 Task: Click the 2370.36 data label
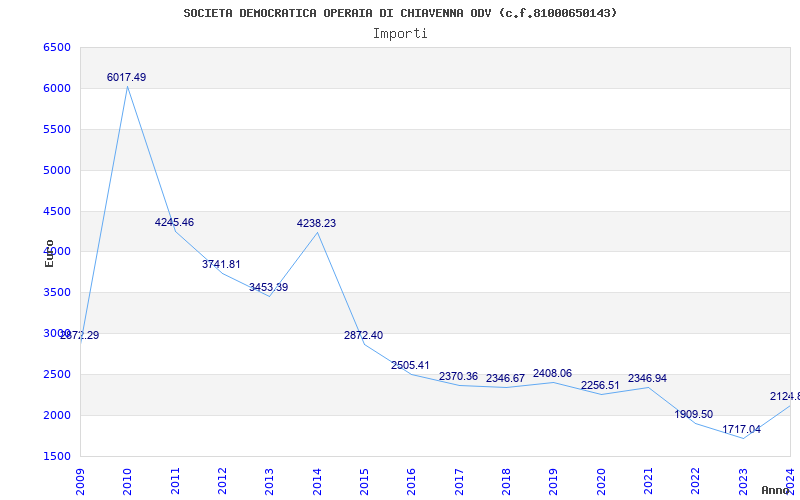point(458,377)
